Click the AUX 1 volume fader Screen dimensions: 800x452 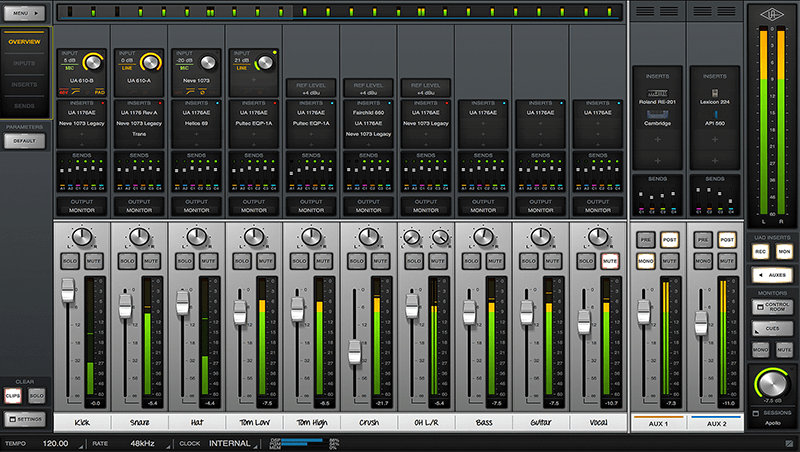(x=643, y=312)
